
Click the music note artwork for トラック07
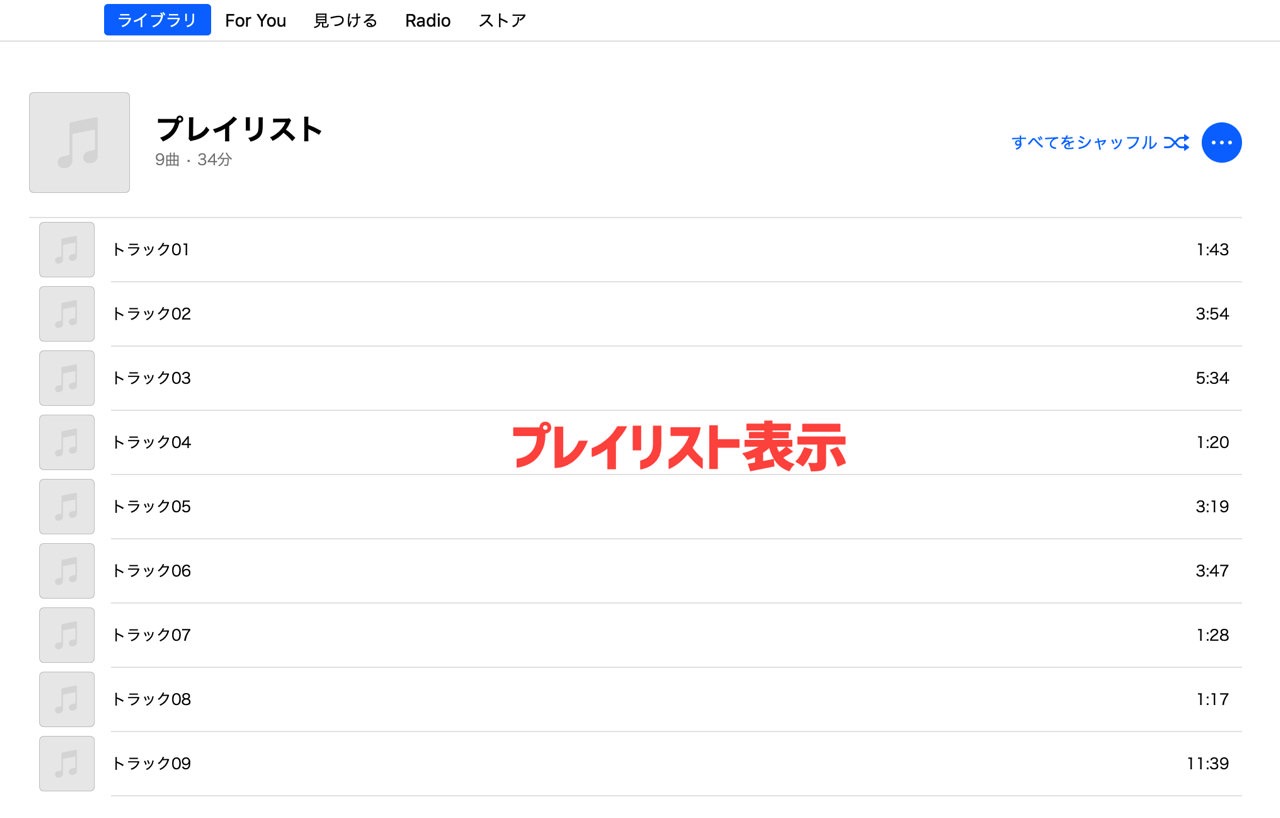coord(67,635)
